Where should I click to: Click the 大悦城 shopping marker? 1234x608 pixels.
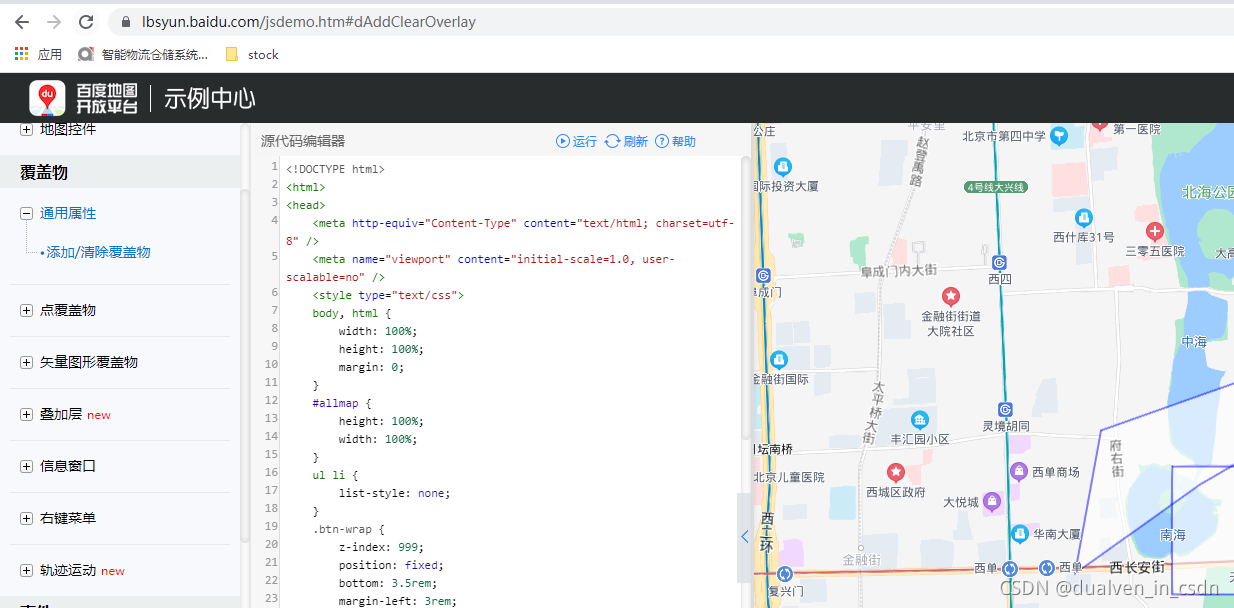pos(991,501)
